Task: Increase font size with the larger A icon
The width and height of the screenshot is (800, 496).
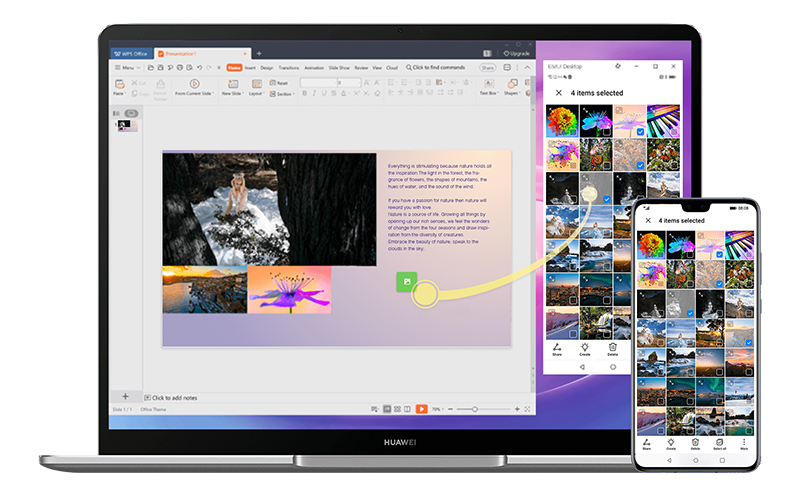Action: (x=367, y=82)
